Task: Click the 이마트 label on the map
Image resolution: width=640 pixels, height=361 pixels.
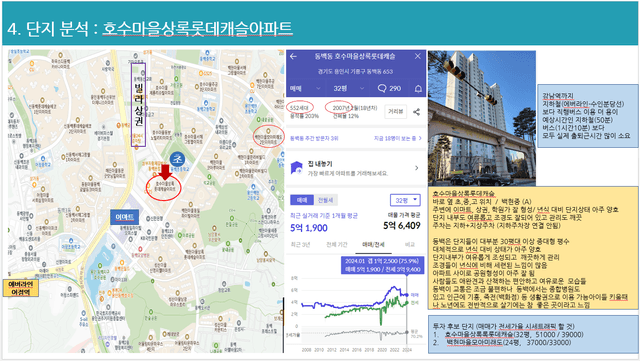Action: coord(124,217)
